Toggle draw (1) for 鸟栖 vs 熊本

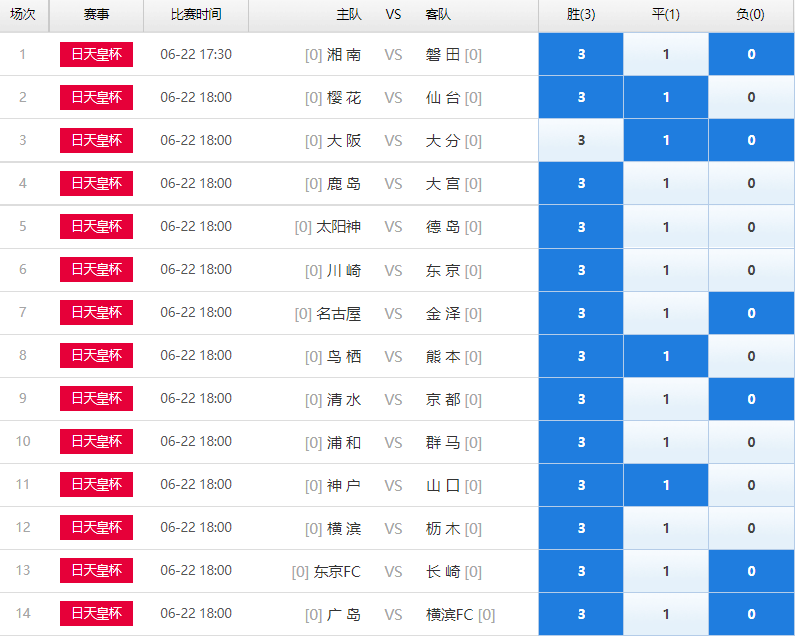[666, 356]
